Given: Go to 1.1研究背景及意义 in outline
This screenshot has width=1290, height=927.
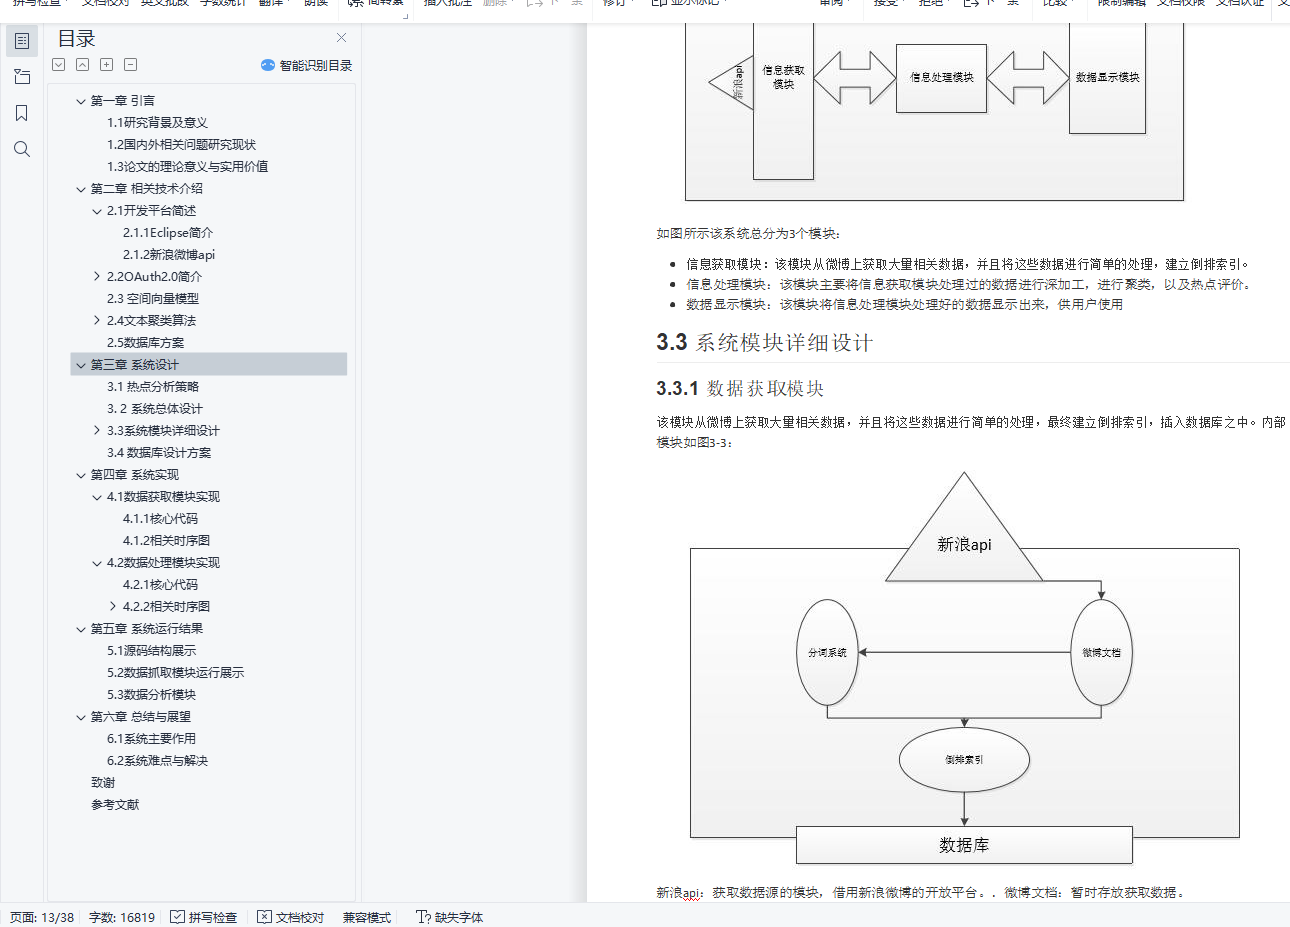Looking at the screenshot, I should [x=157, y=123].
